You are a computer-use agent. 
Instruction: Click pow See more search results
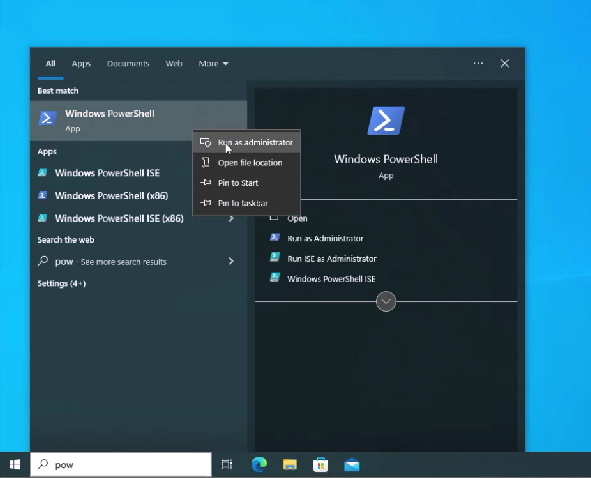coord(110,262)
